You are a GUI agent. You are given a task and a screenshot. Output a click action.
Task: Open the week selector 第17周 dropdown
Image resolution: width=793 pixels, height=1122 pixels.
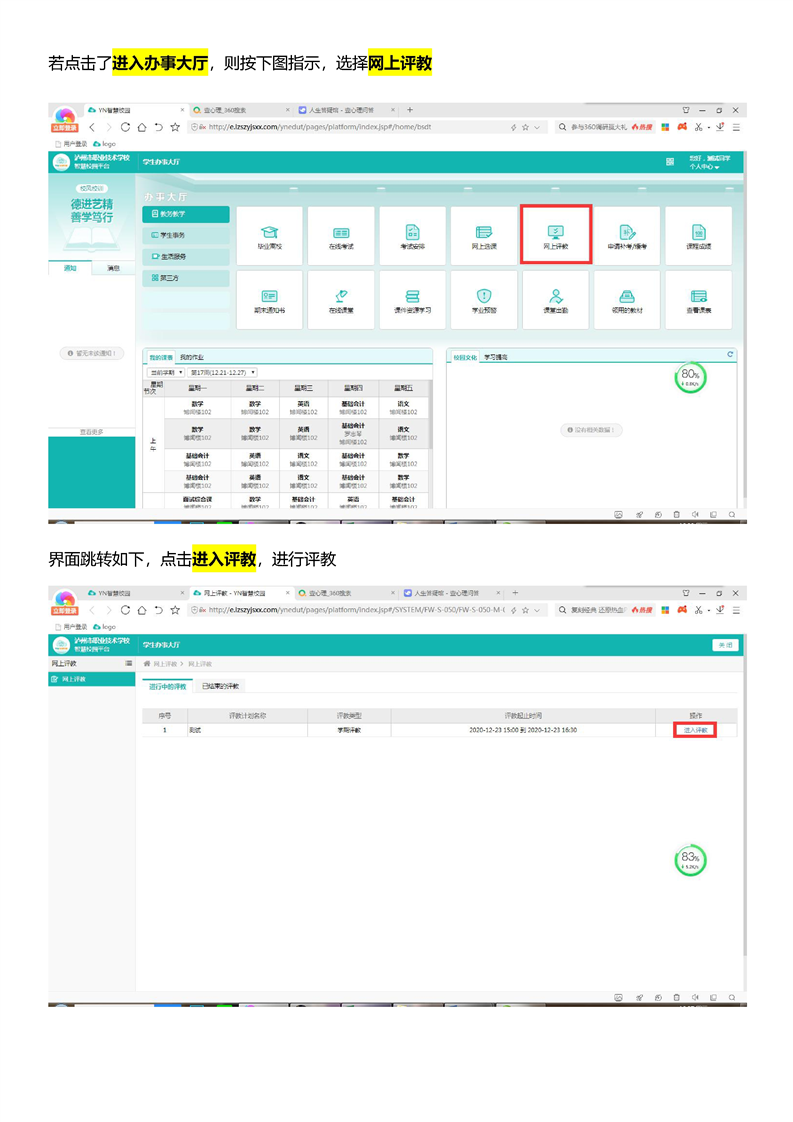coord(223,372)
